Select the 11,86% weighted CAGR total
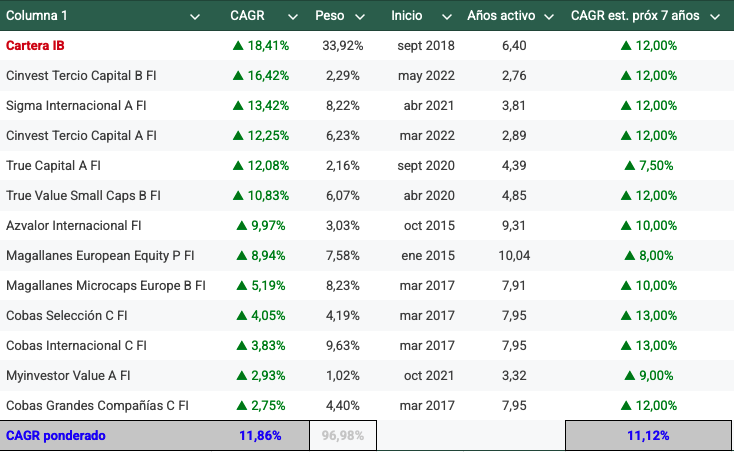Viewport: 734px width, 452px height. (260, 435)
